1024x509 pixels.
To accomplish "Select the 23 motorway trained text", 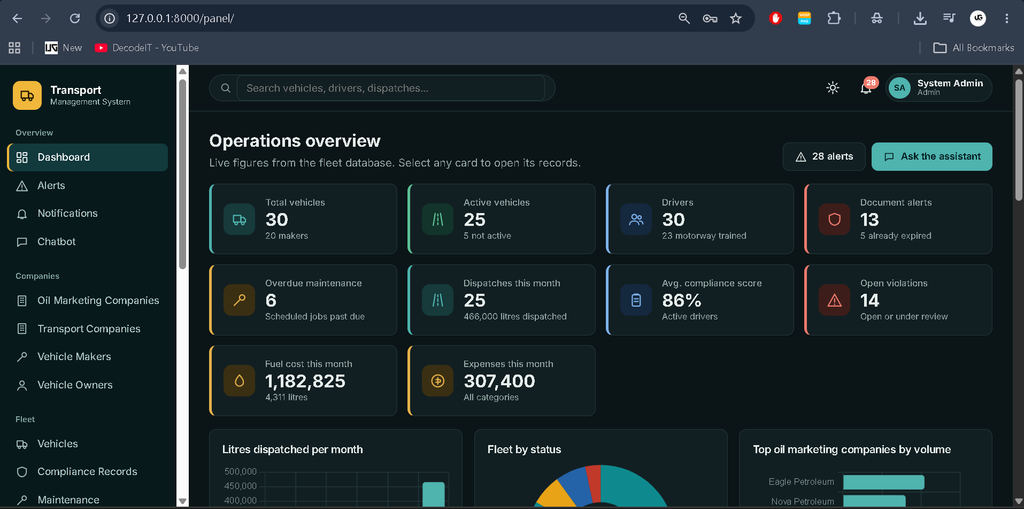I will tap(704, 236).
